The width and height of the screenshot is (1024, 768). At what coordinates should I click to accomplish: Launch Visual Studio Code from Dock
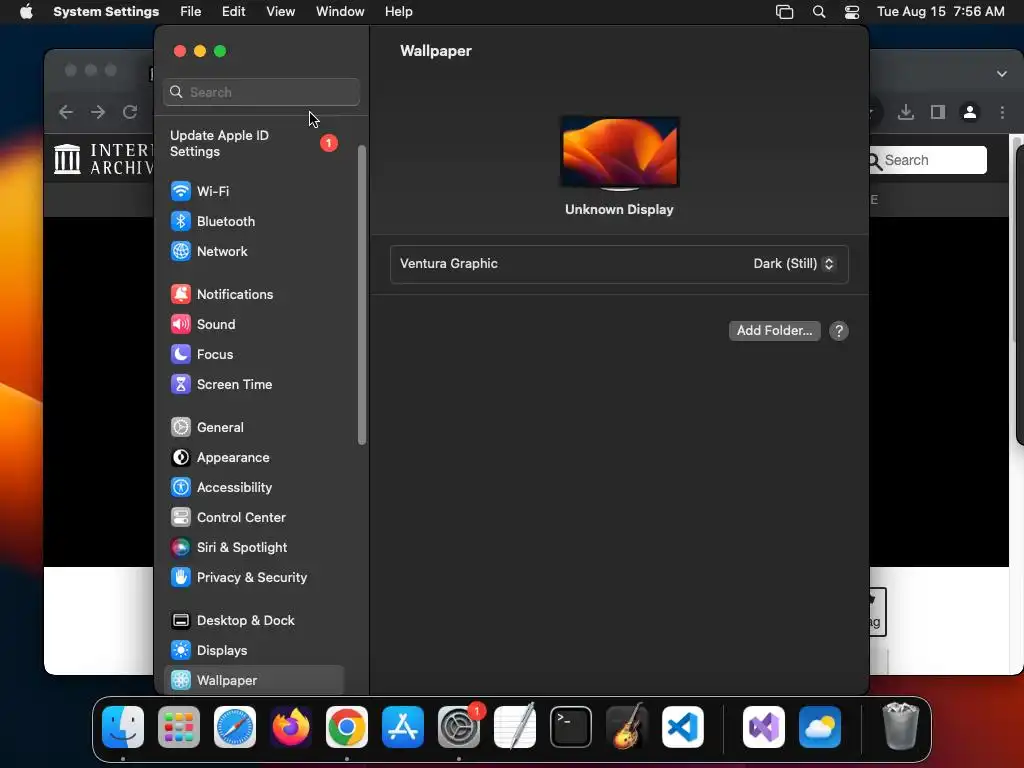(x=683, y=727)
